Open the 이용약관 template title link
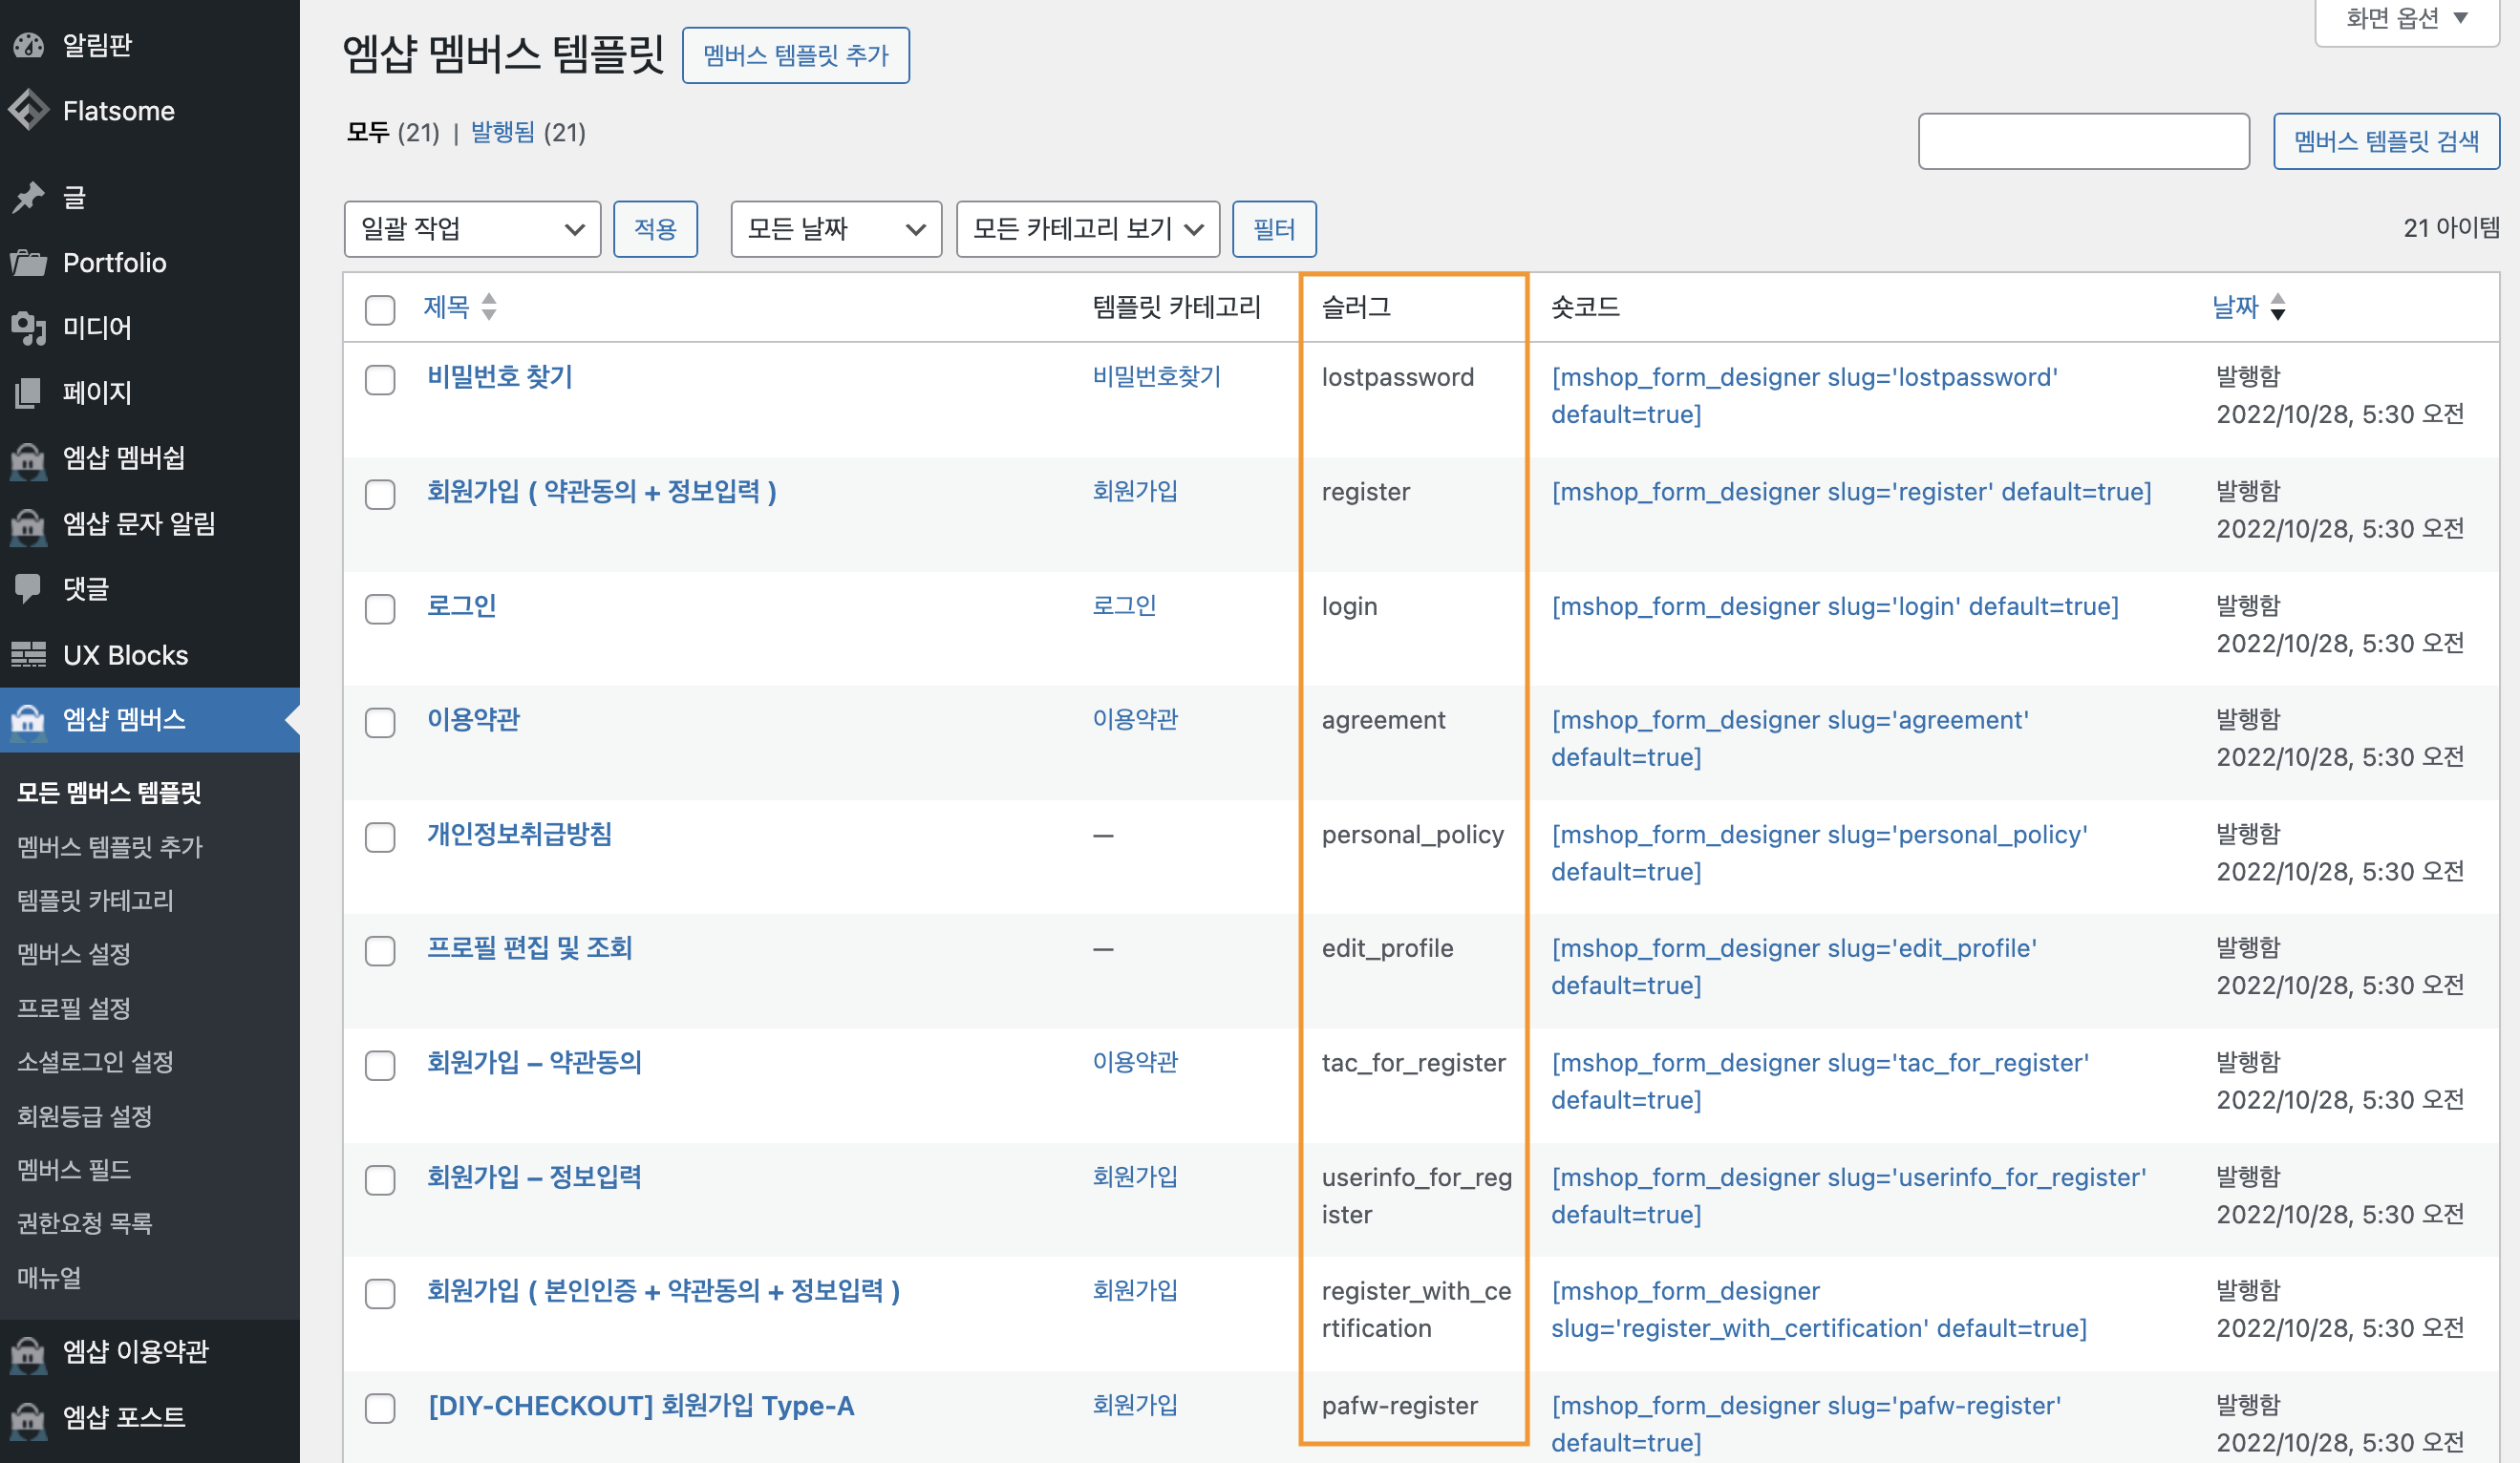Viewport: 2520px width, 1463px height. [473, 719]
